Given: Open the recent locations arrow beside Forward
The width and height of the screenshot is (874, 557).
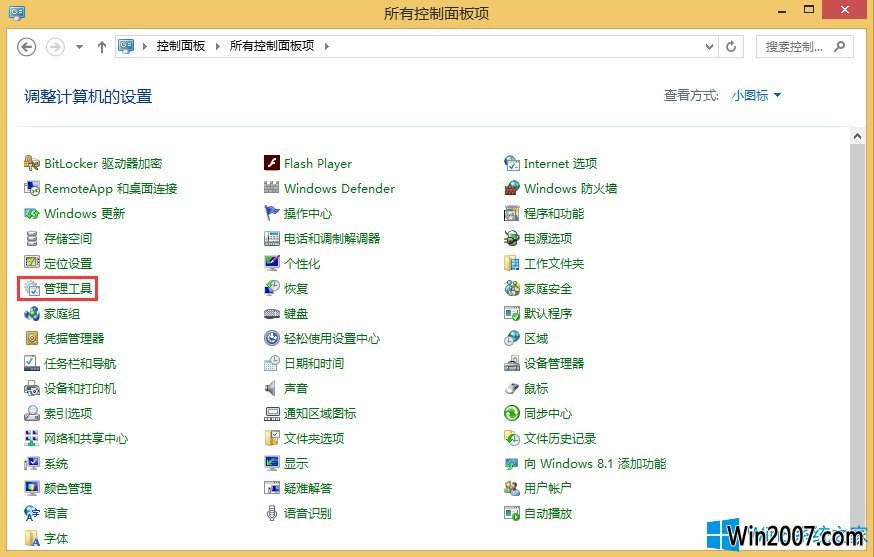Looking at the screenshot, I should [x=79, y=47].
